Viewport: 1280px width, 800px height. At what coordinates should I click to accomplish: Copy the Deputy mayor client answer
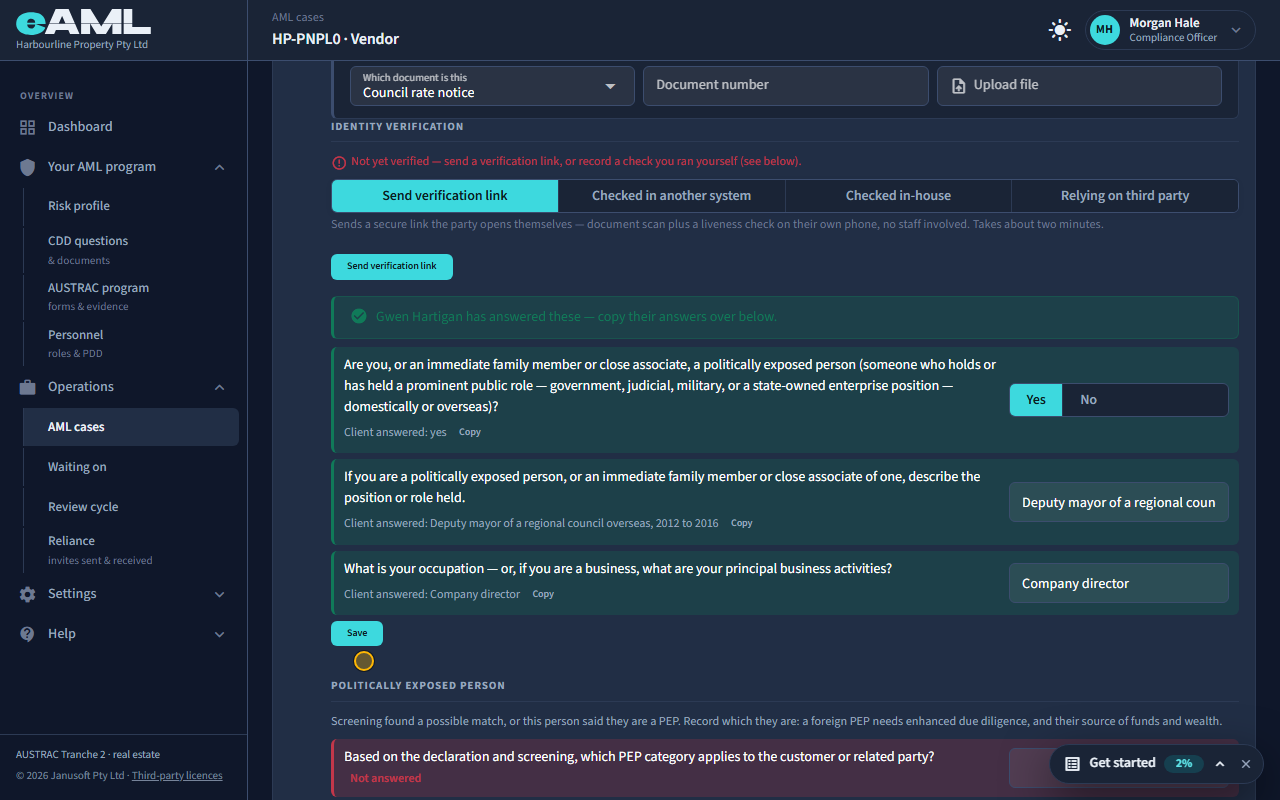(x=742, y=523)
